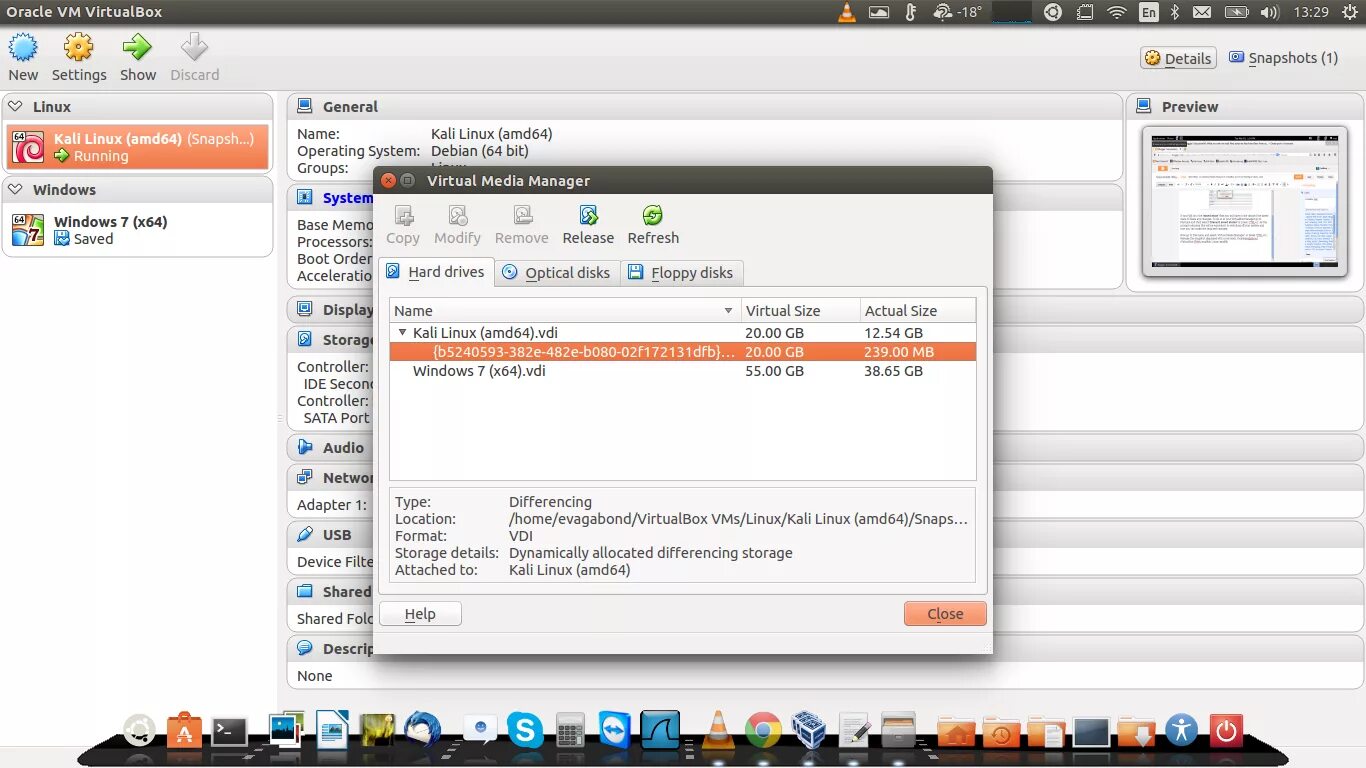The image size is (1366, 768).
Task: Open the Wi-Fi network indicator
Action: pyautogui.click(x=1117, y=12)
